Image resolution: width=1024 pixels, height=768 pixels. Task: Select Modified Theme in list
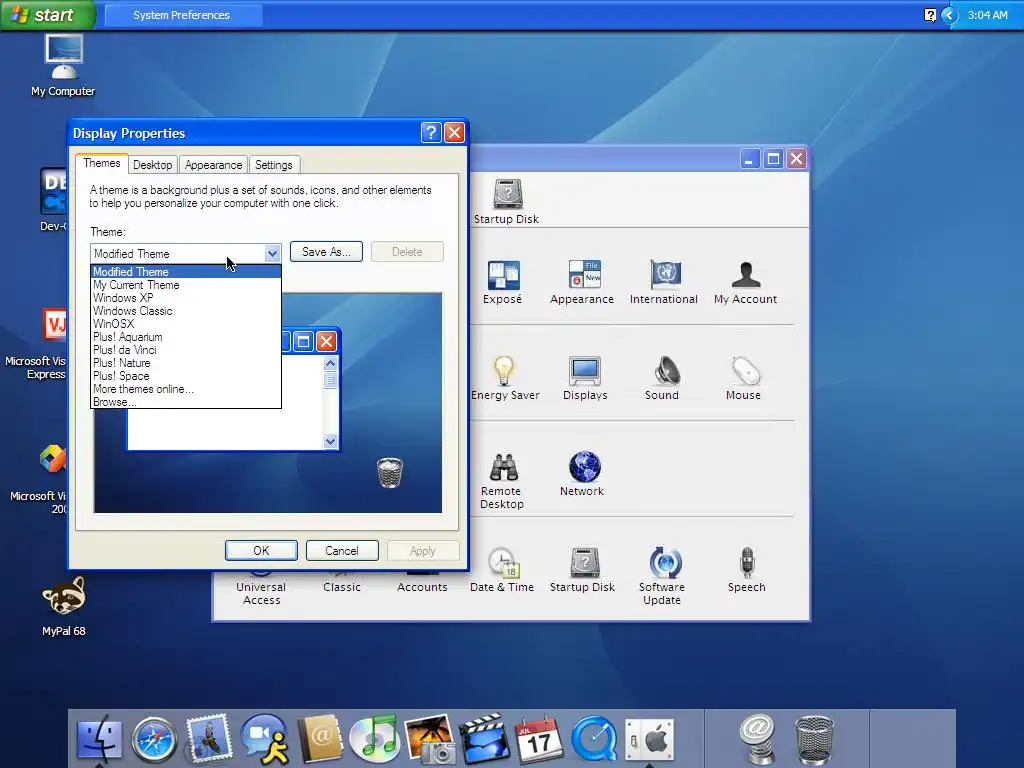click(x=186, y=272)
